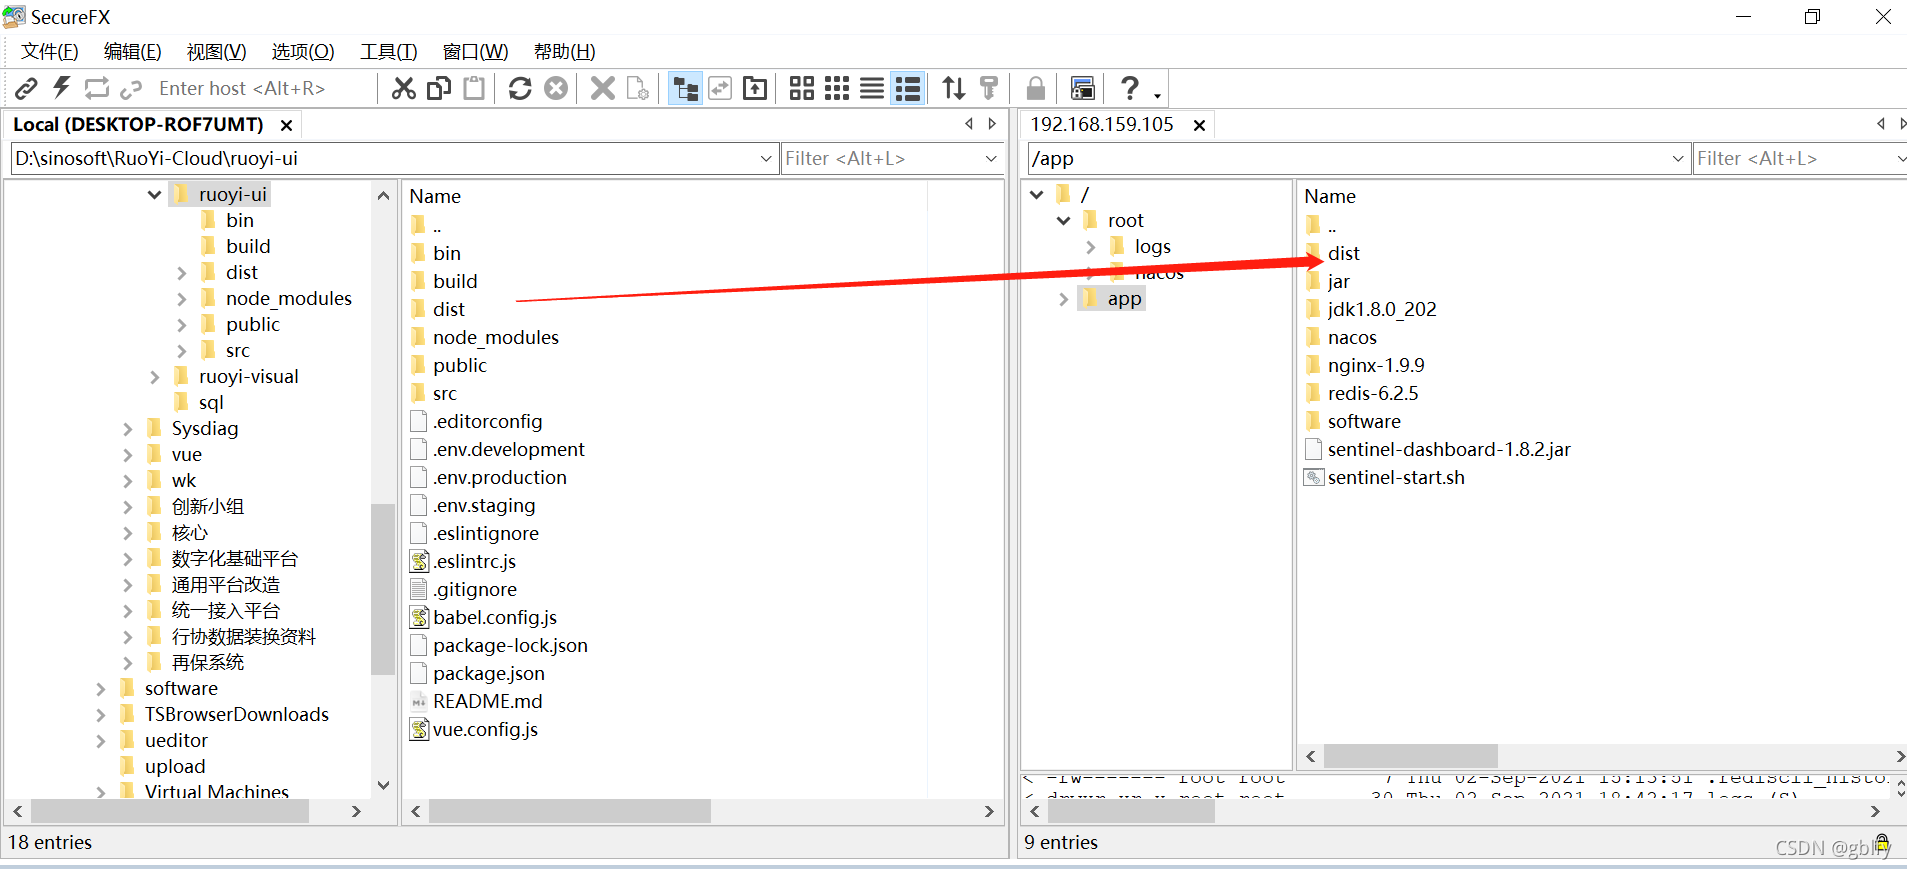The image size is (1907, 869).
Task: Expand the node_modules tree node
Action: 181,298
